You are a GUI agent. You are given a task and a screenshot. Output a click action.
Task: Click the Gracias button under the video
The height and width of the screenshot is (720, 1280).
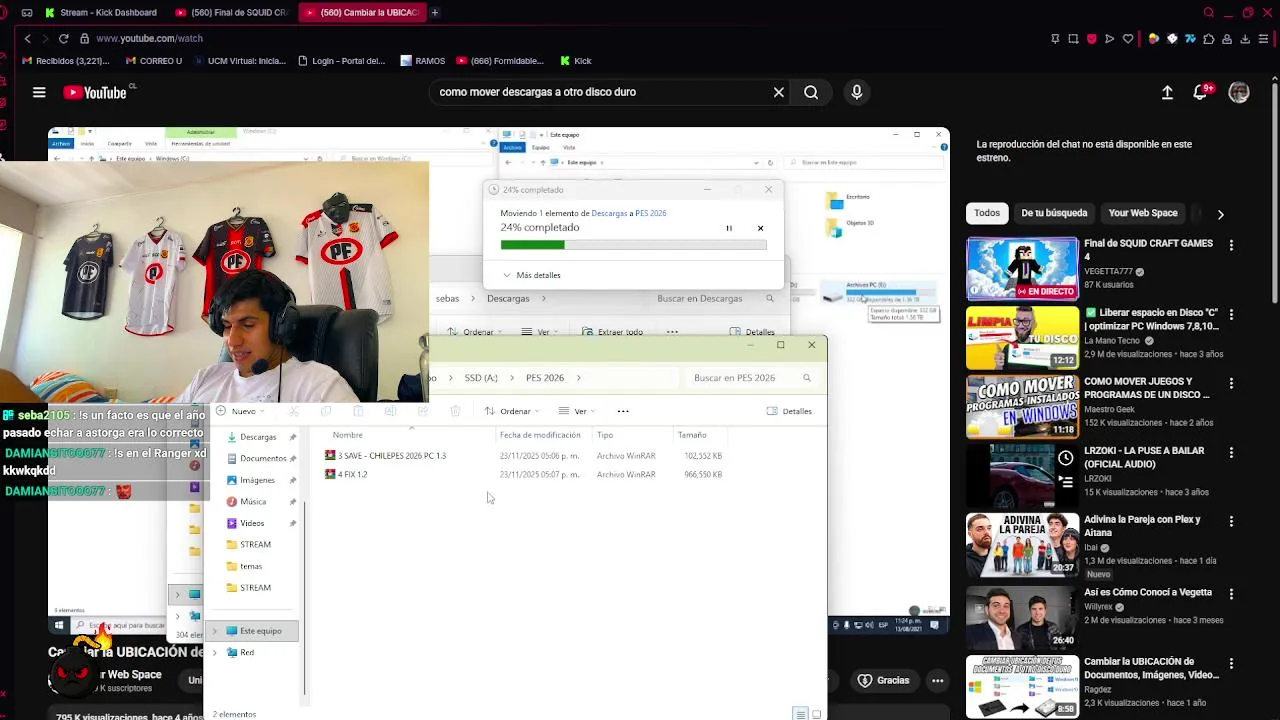click(884, 680)
